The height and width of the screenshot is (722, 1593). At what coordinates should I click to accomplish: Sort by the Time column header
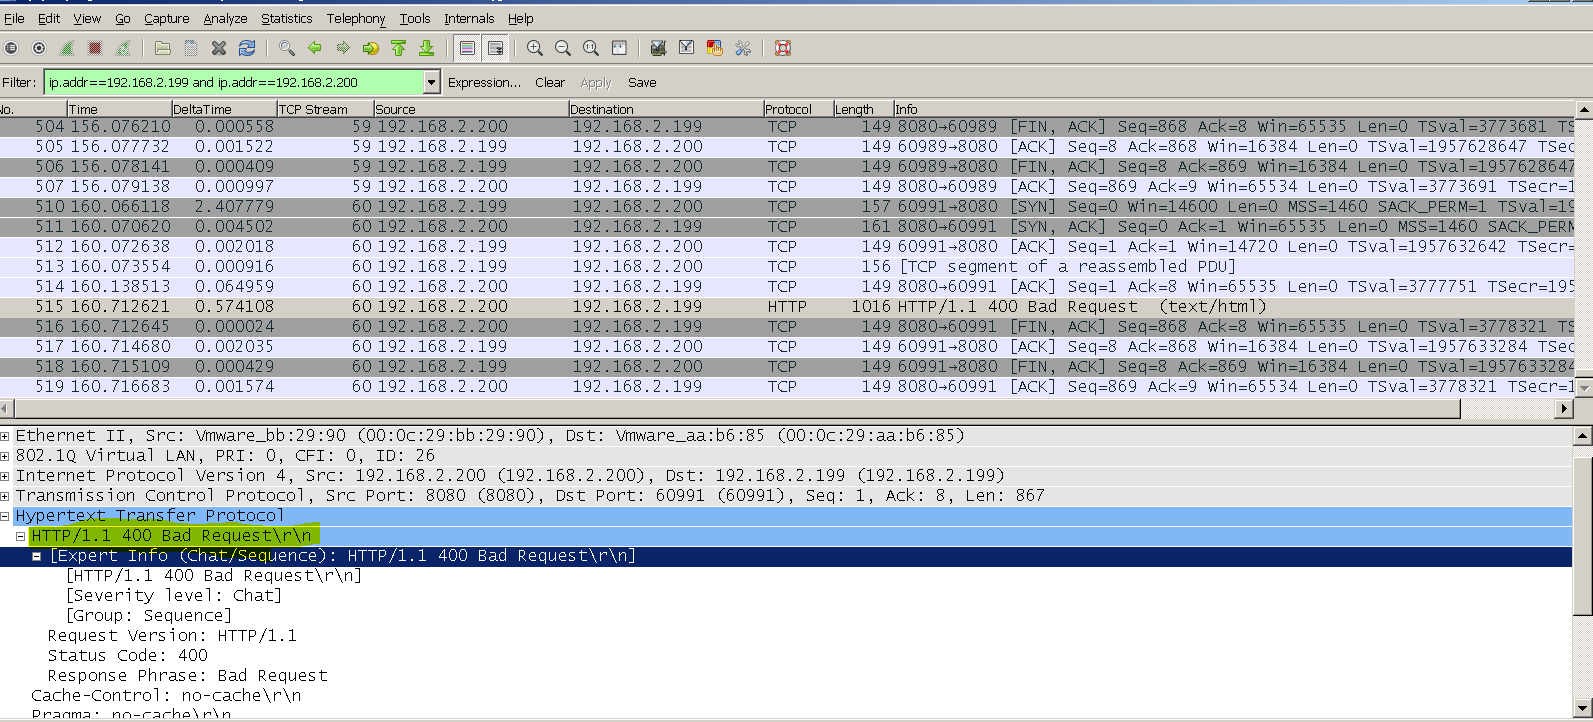119,109
